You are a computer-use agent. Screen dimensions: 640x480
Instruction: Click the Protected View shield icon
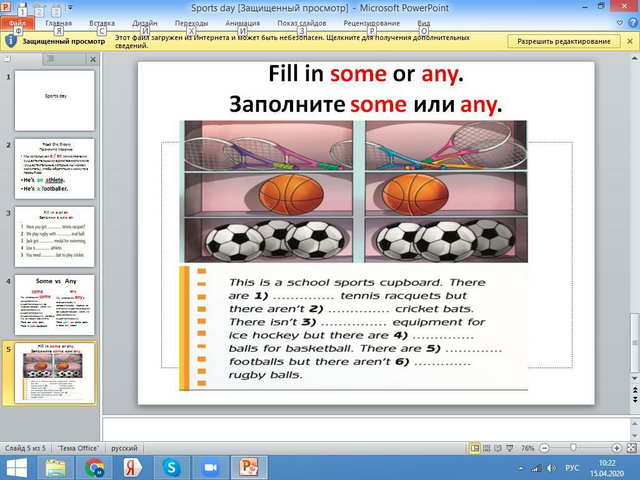(x=11, y=41)
